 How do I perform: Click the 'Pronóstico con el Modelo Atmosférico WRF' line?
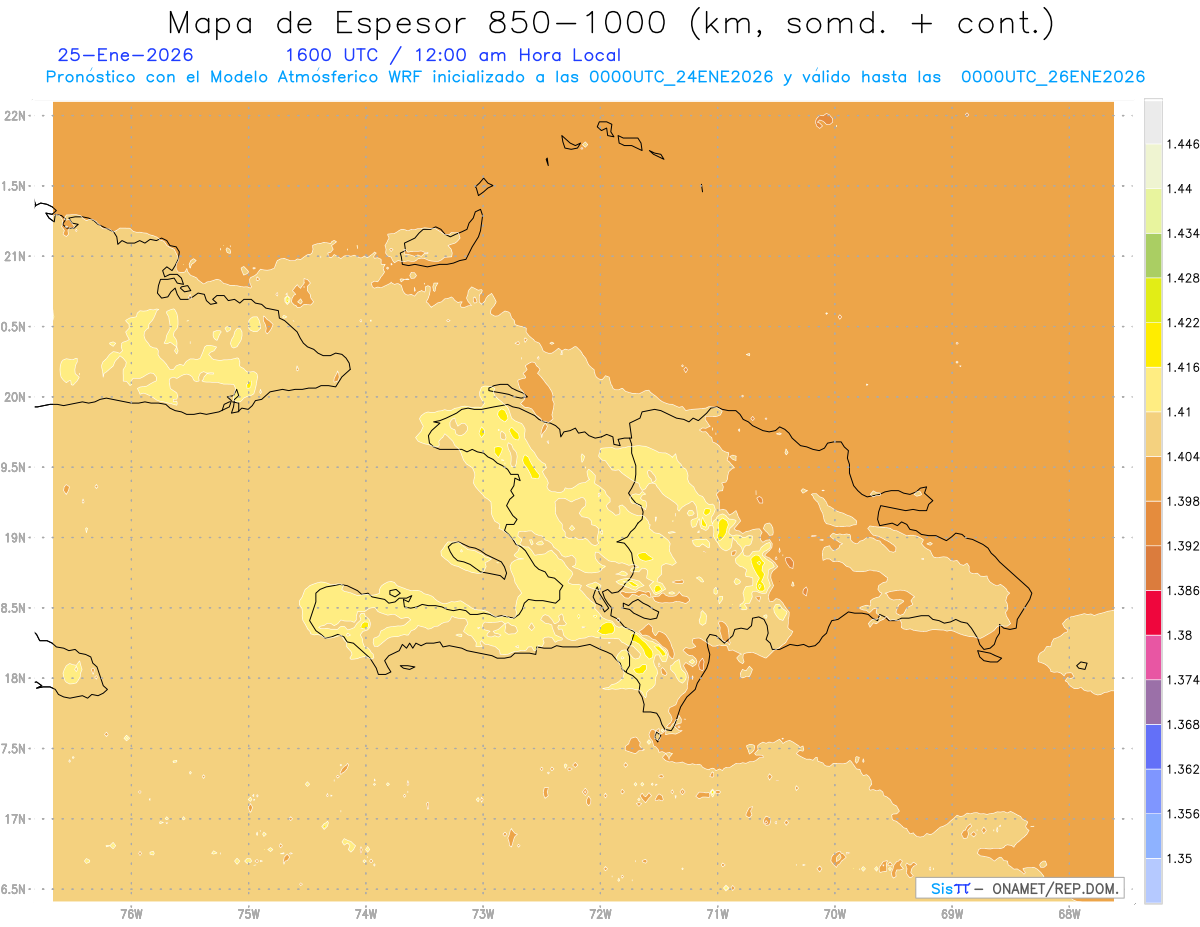click(x=594, y=77)
